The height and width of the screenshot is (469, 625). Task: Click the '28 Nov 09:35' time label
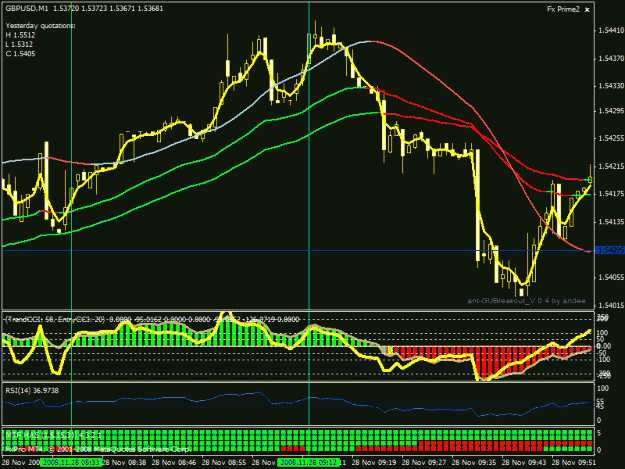coord(474,463)
